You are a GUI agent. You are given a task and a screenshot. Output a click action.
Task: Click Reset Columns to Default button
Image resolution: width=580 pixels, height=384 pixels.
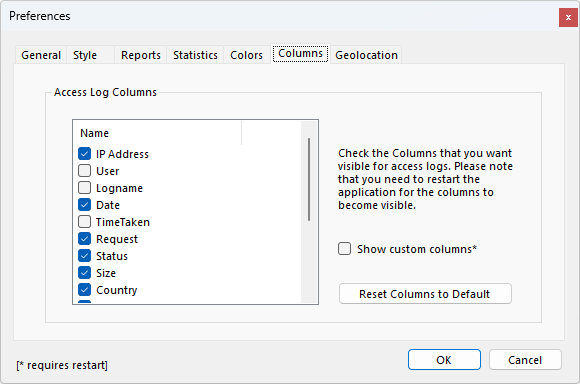coord(425,294)
